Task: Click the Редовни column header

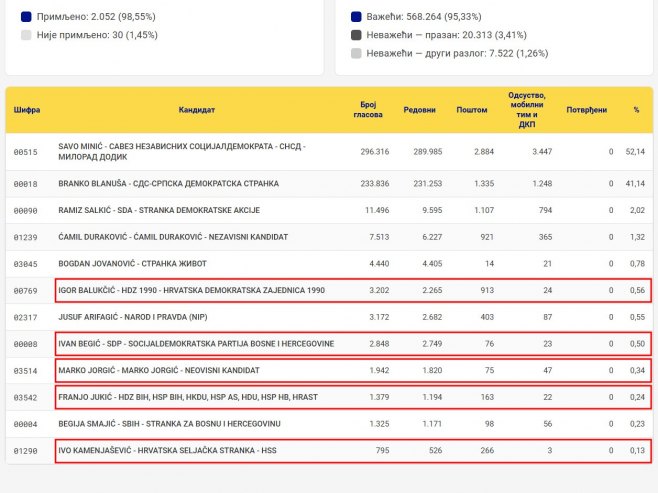Action: (x=420, y=110)
